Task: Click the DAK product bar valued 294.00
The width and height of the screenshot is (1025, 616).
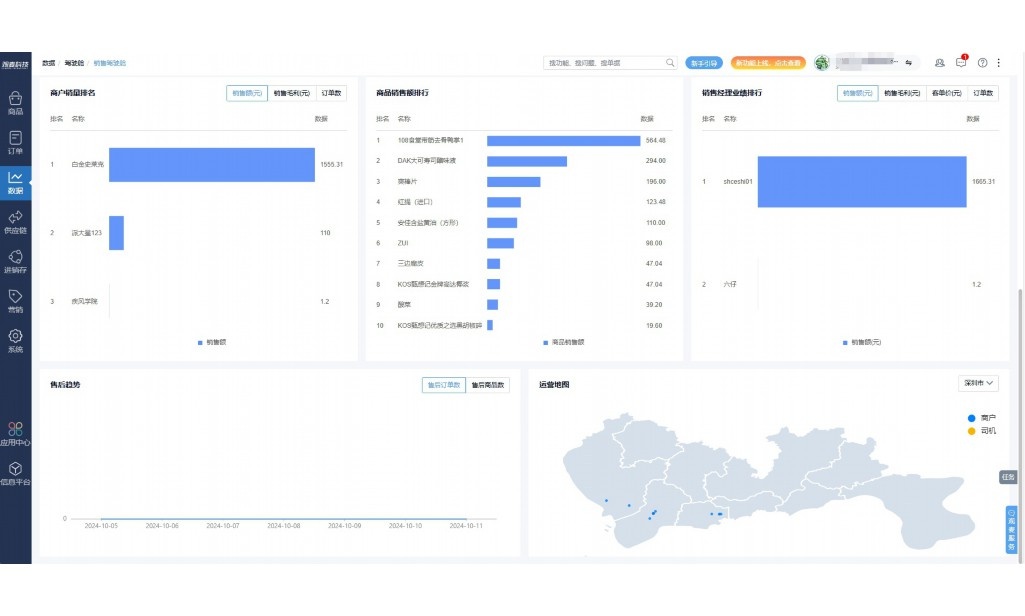Action: 527,161
